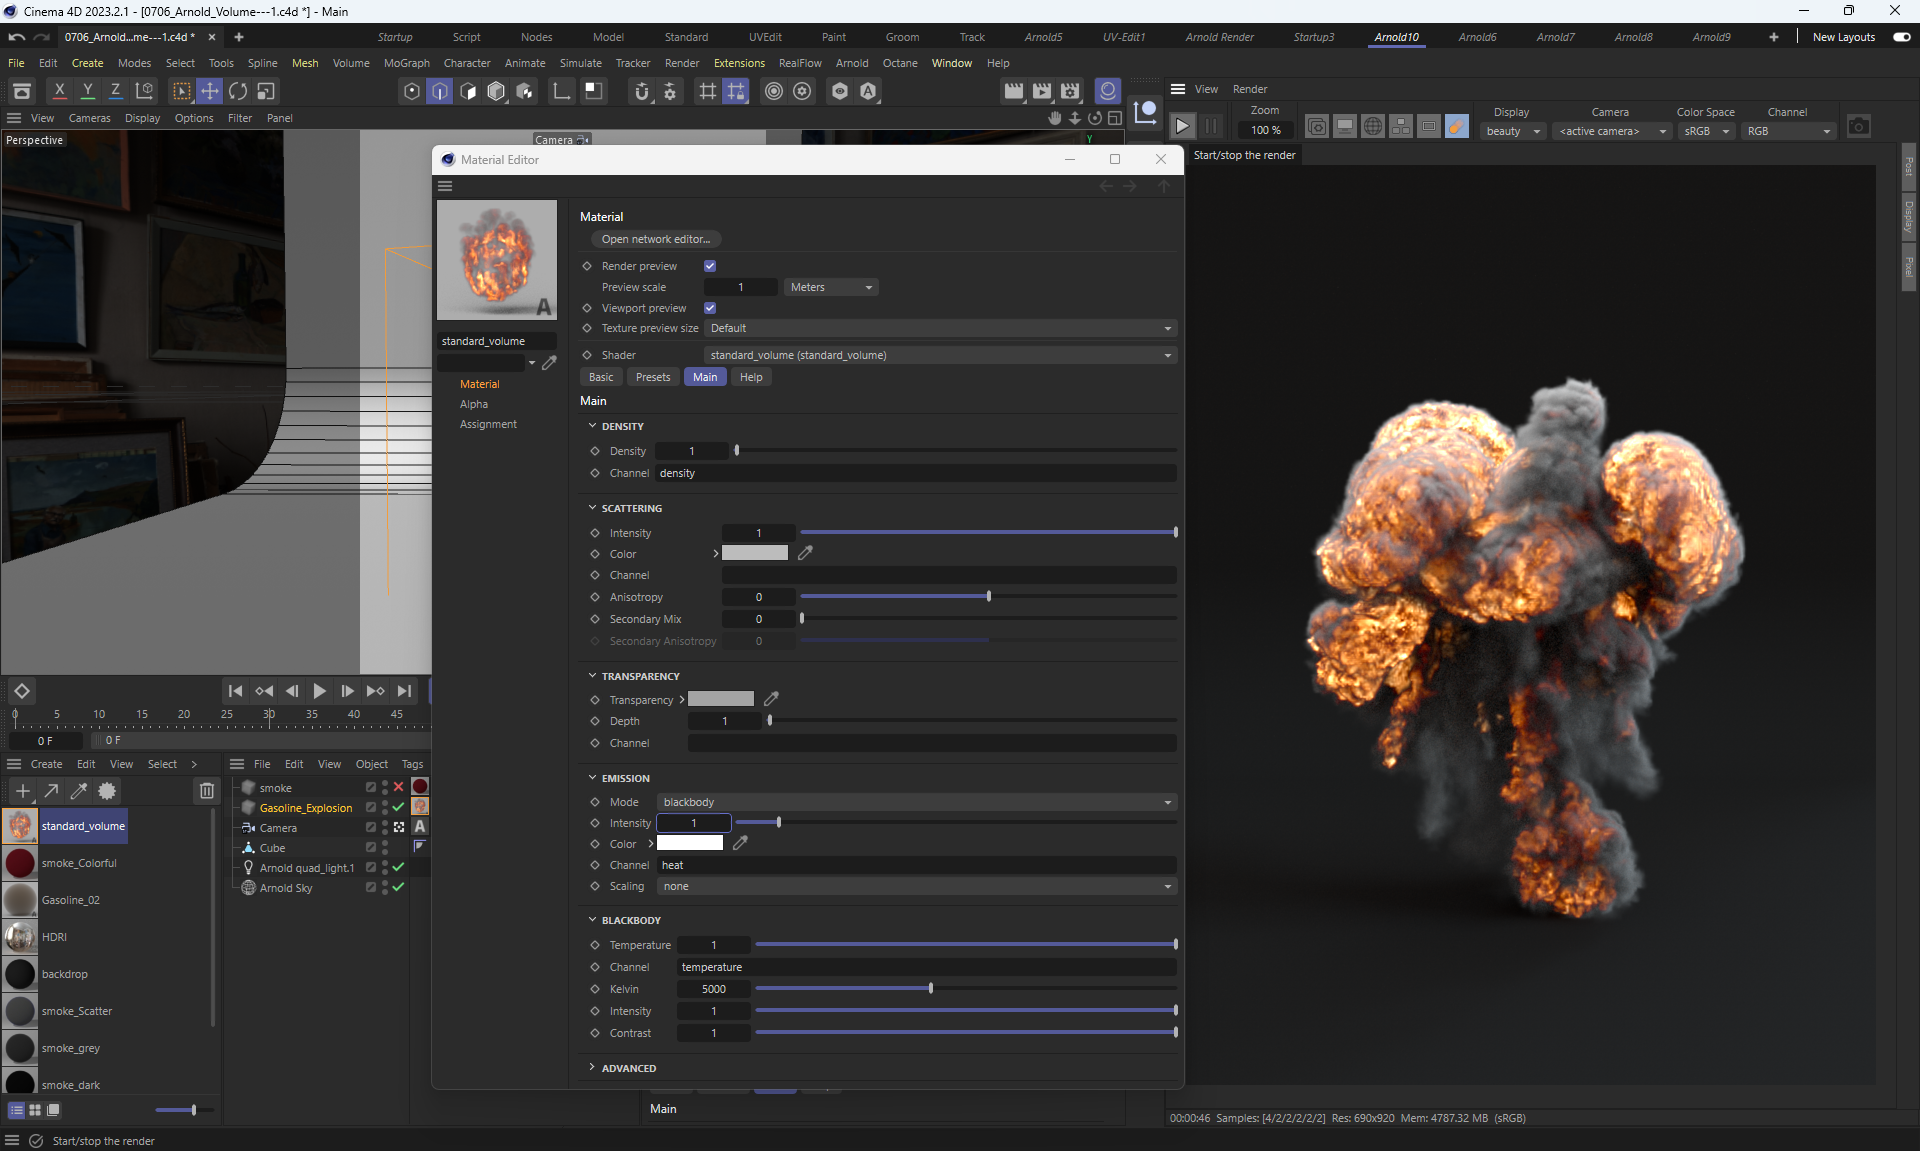
Task: Select the Rotate tool in the toolbar
Action: tap(238, 91)
